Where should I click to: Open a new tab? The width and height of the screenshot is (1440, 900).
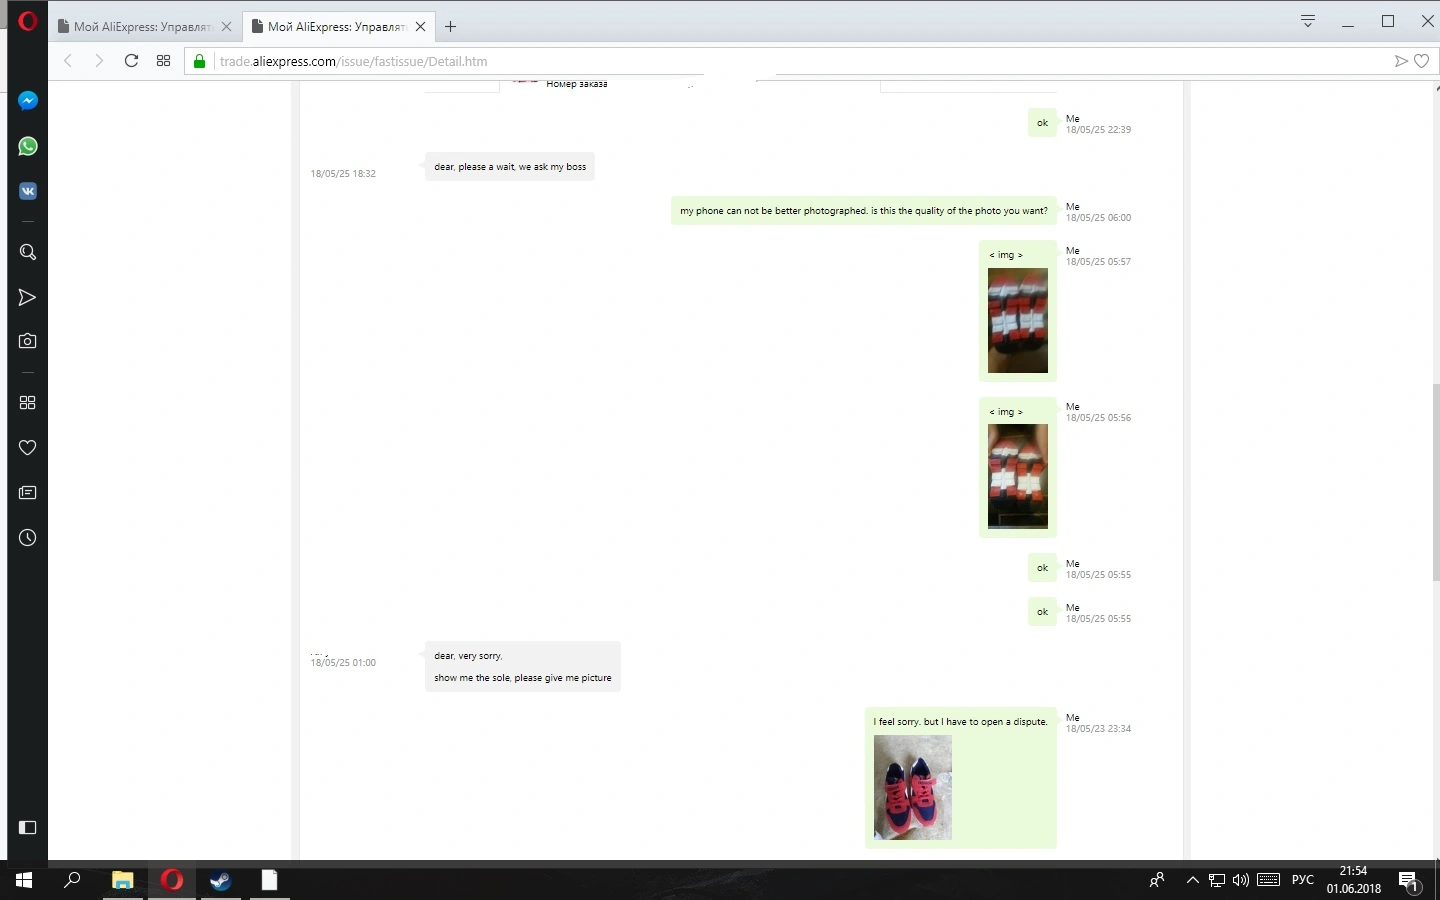coord(451,27)
